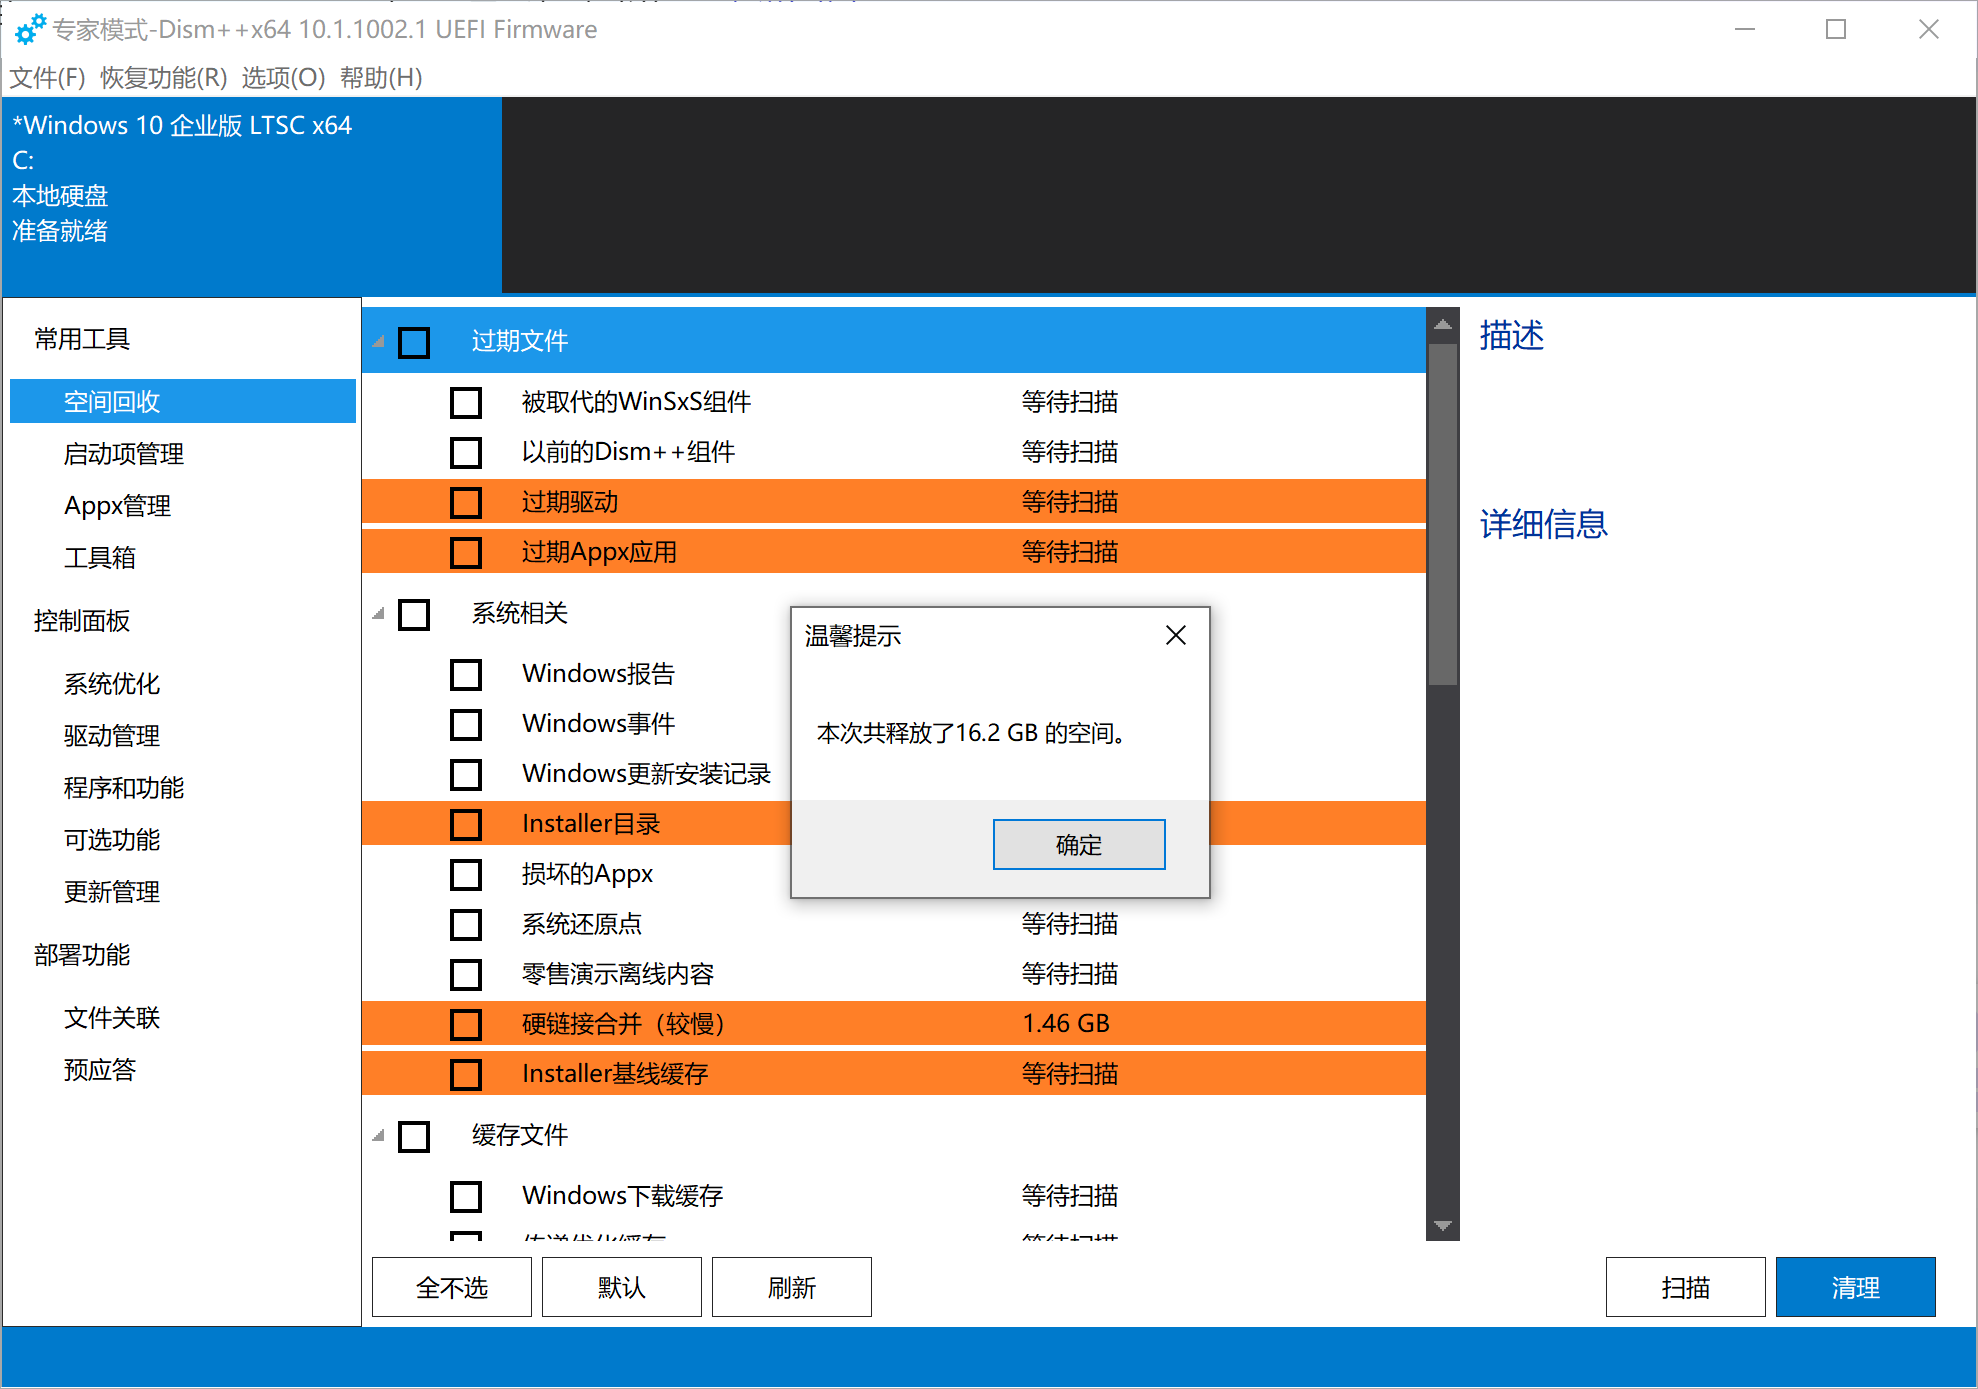Click the list scrollbar up arrow
The image size is (1978, 1389).
(x=1442, y=325)
